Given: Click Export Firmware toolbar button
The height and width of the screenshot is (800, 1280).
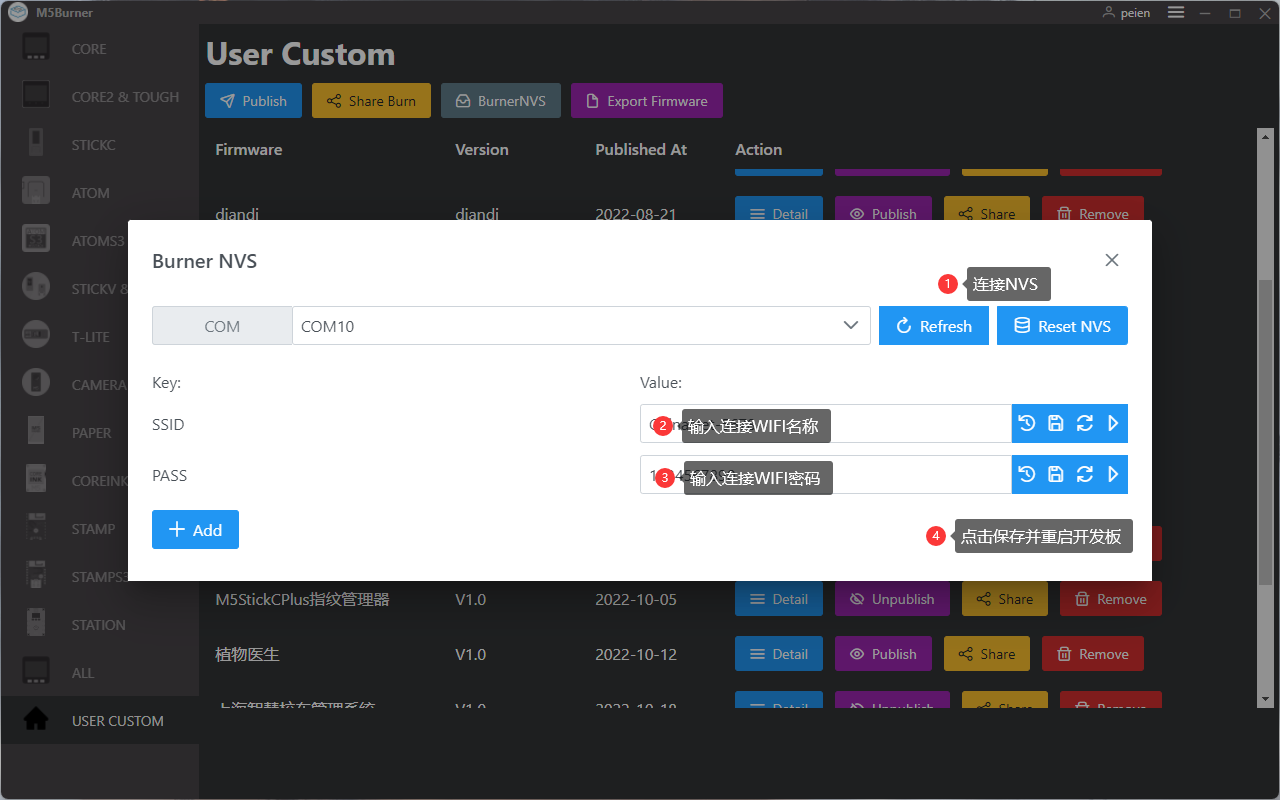Looking at the screenshot, I should click(x=647, y=101).
